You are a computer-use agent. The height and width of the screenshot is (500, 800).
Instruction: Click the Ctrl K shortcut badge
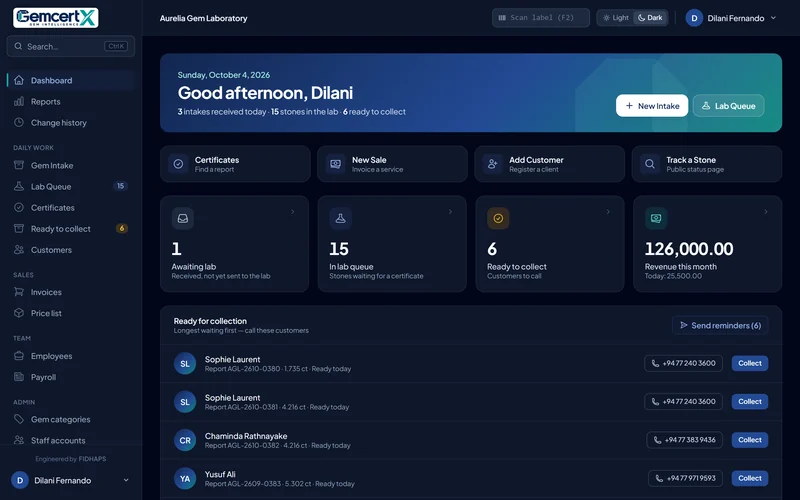click(x=116, y=46)
